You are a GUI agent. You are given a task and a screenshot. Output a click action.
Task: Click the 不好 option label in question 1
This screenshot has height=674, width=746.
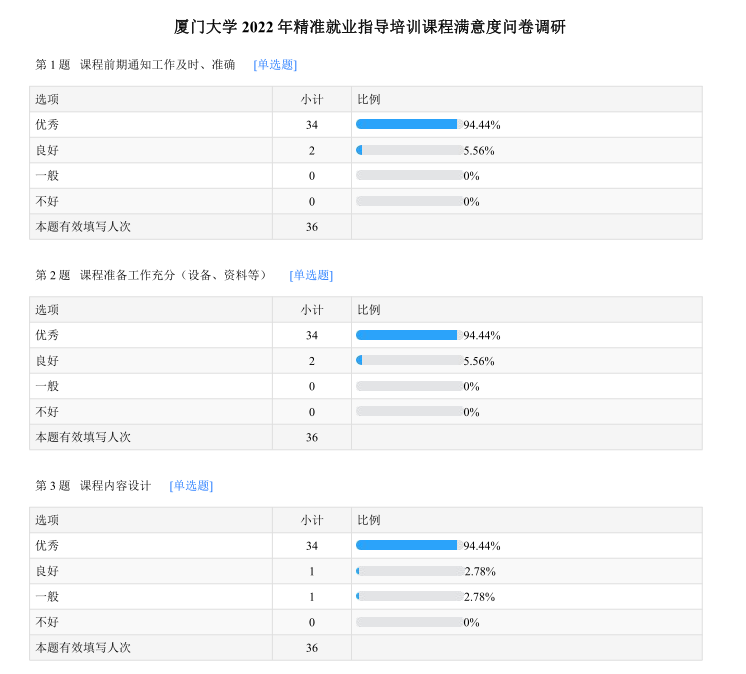click(x=48, y=201)
